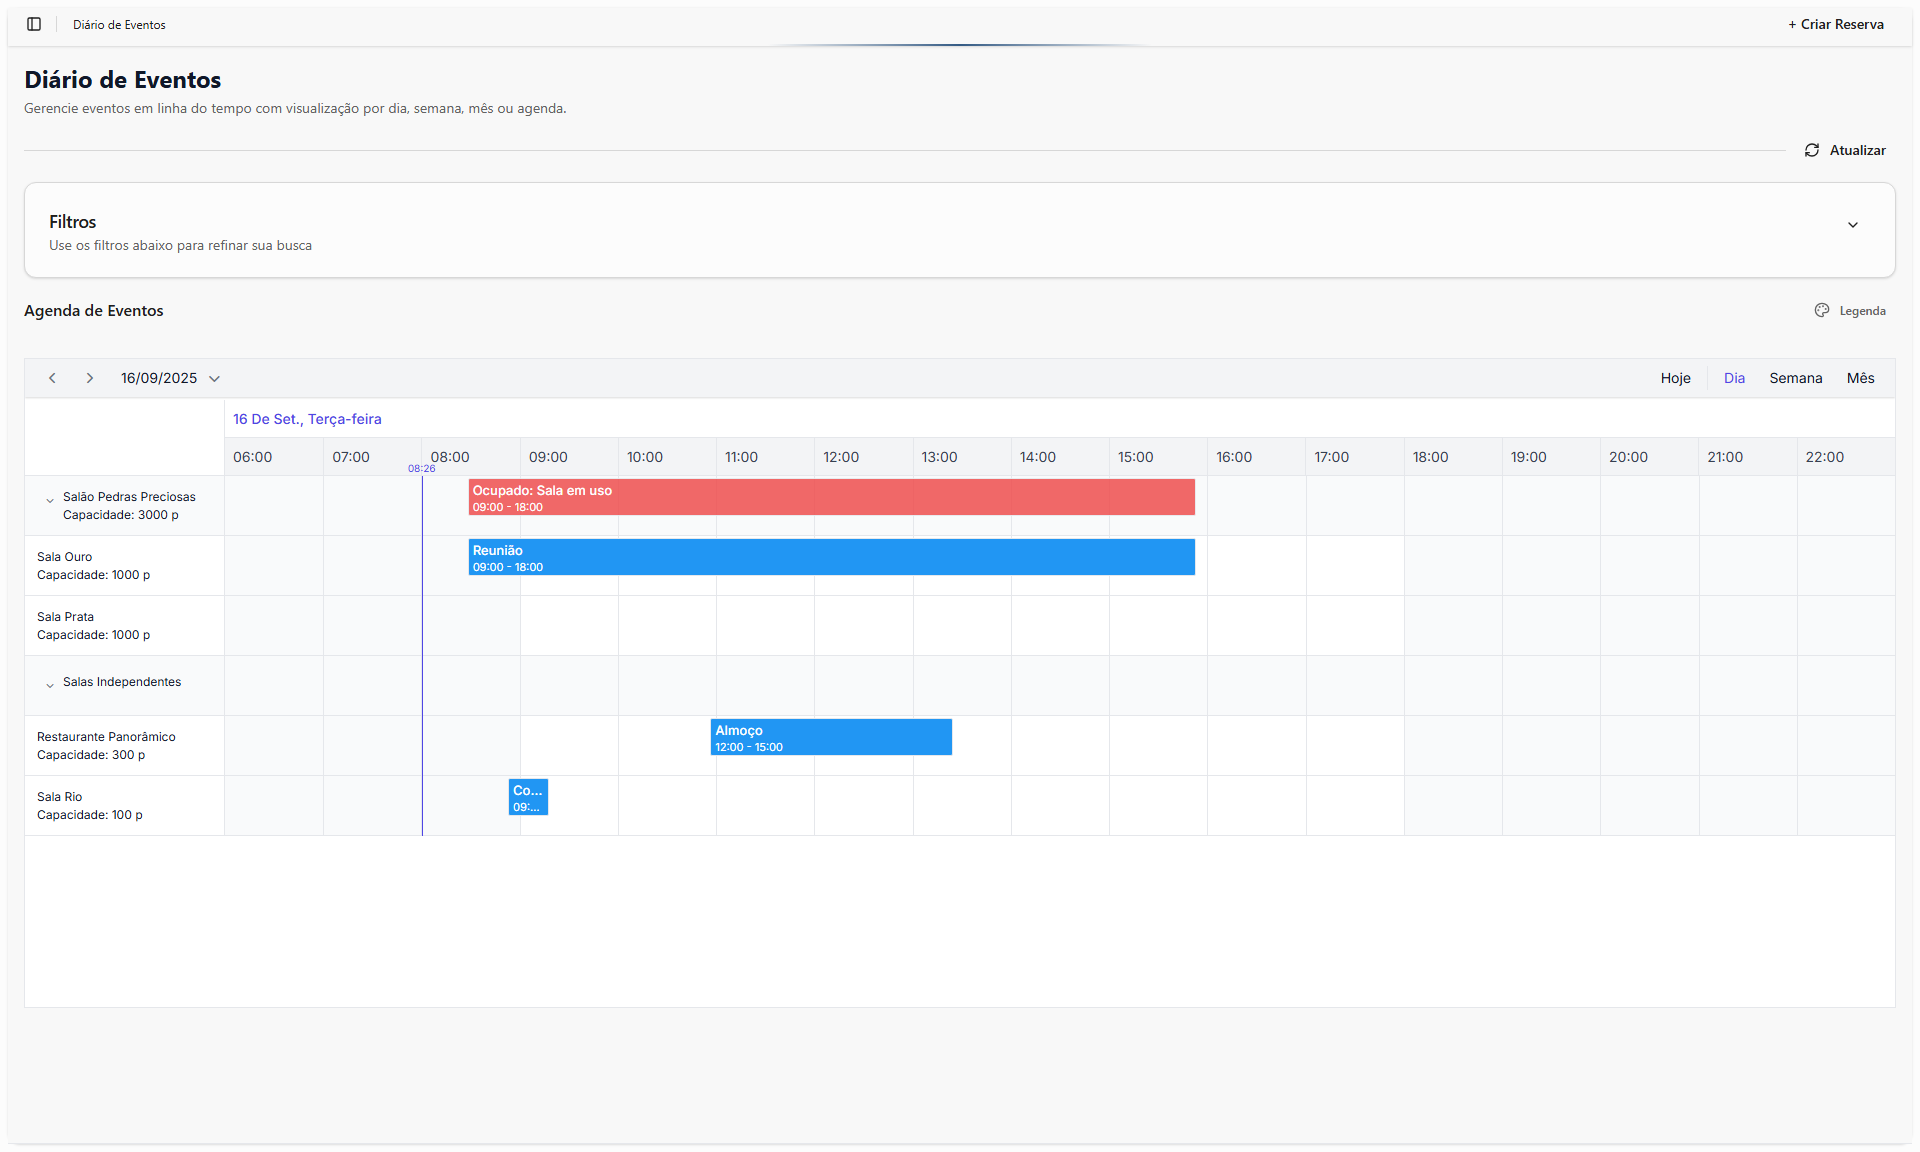Select the Sala Prata resource row
1920x1152 pixels.
click(x=94, y=626)
